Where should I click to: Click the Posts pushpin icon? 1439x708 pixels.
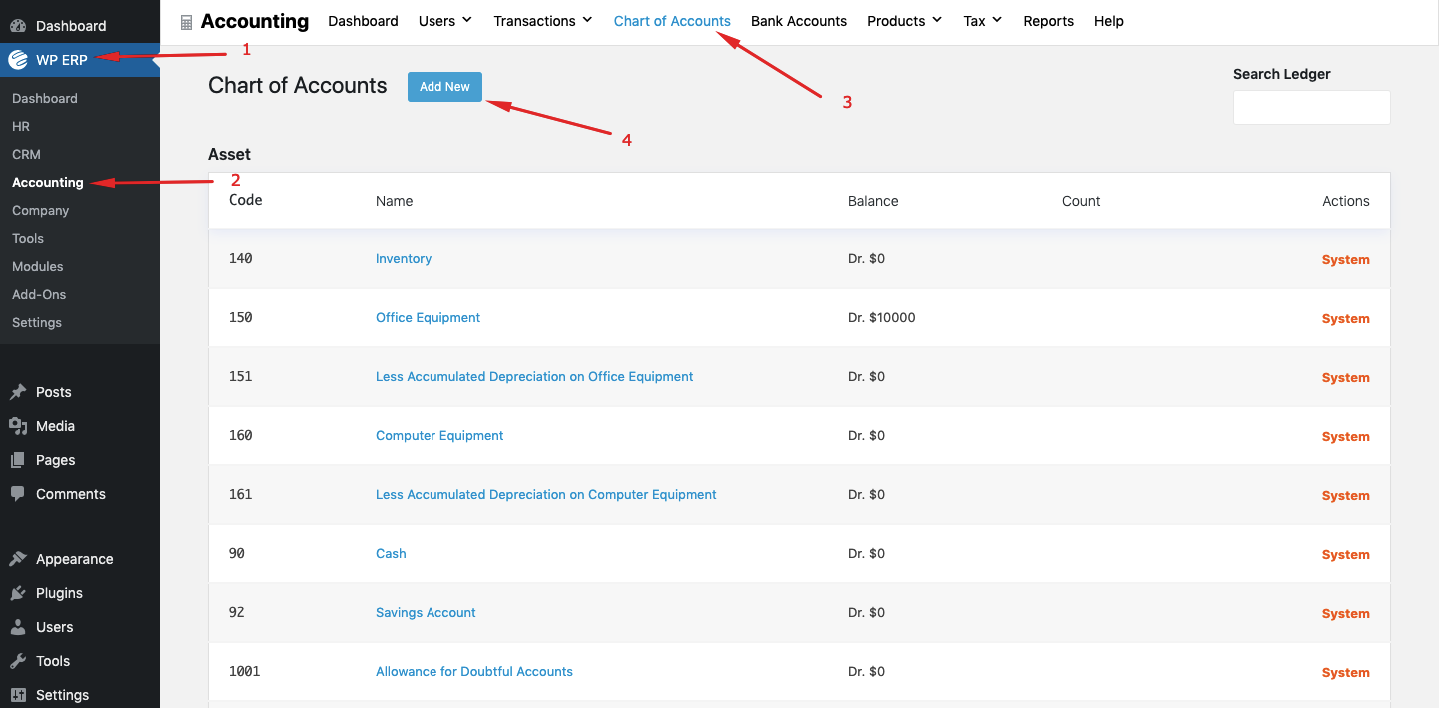click(18, 392)
